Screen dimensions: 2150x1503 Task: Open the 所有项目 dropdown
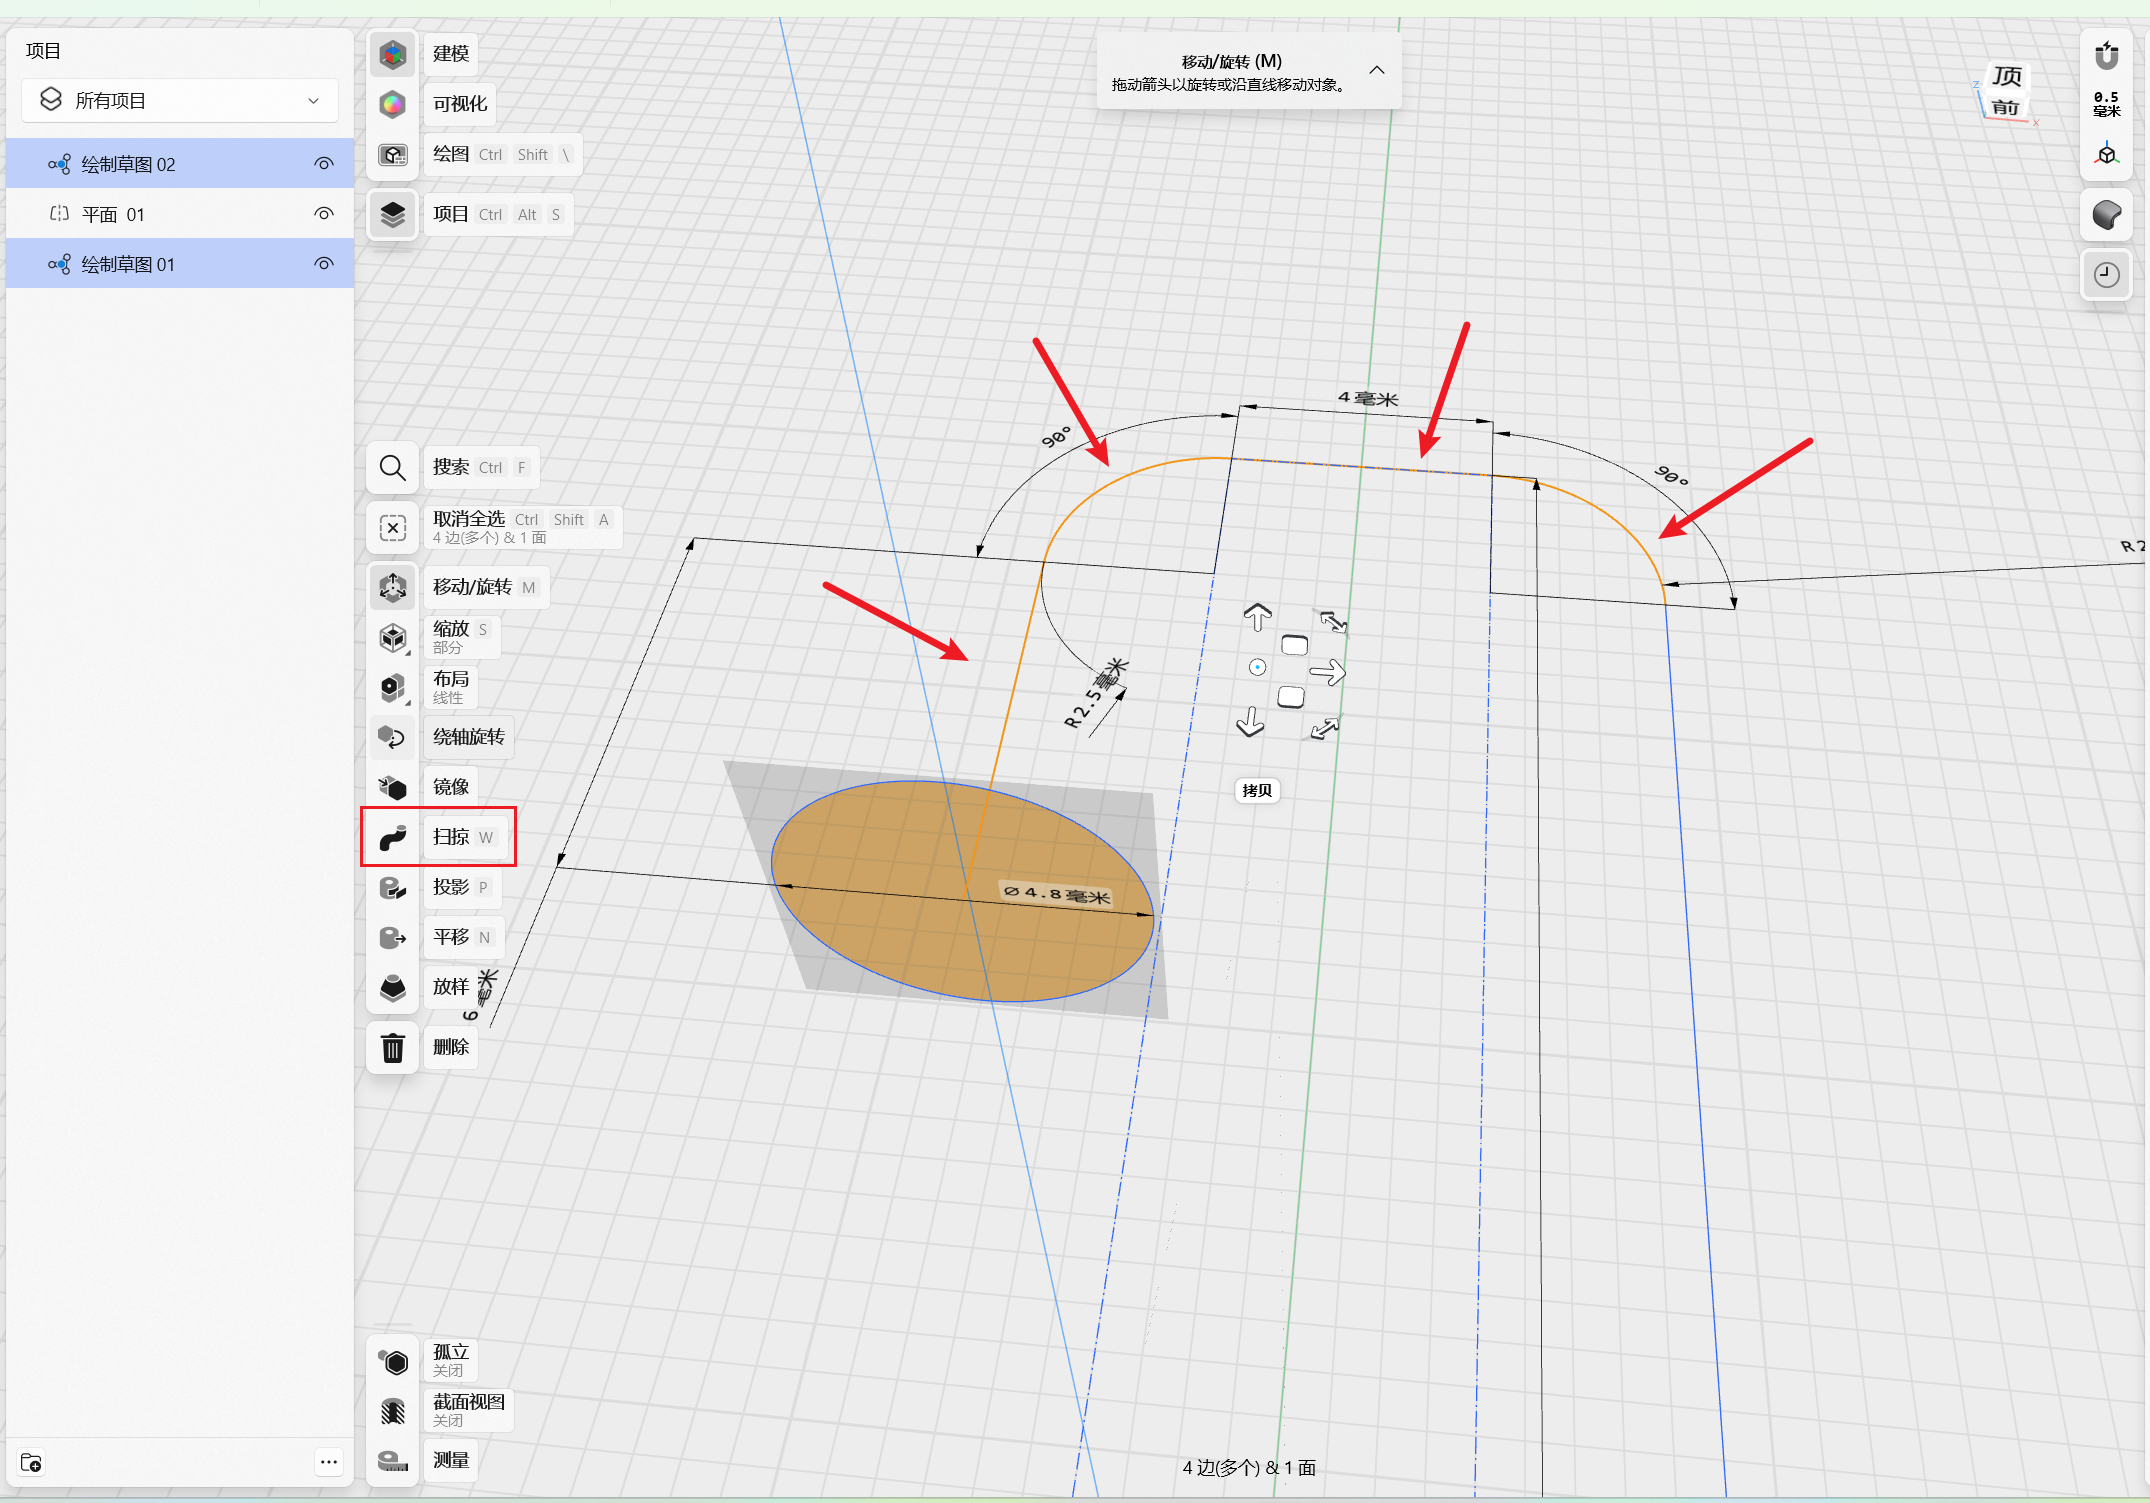[180, 101]
